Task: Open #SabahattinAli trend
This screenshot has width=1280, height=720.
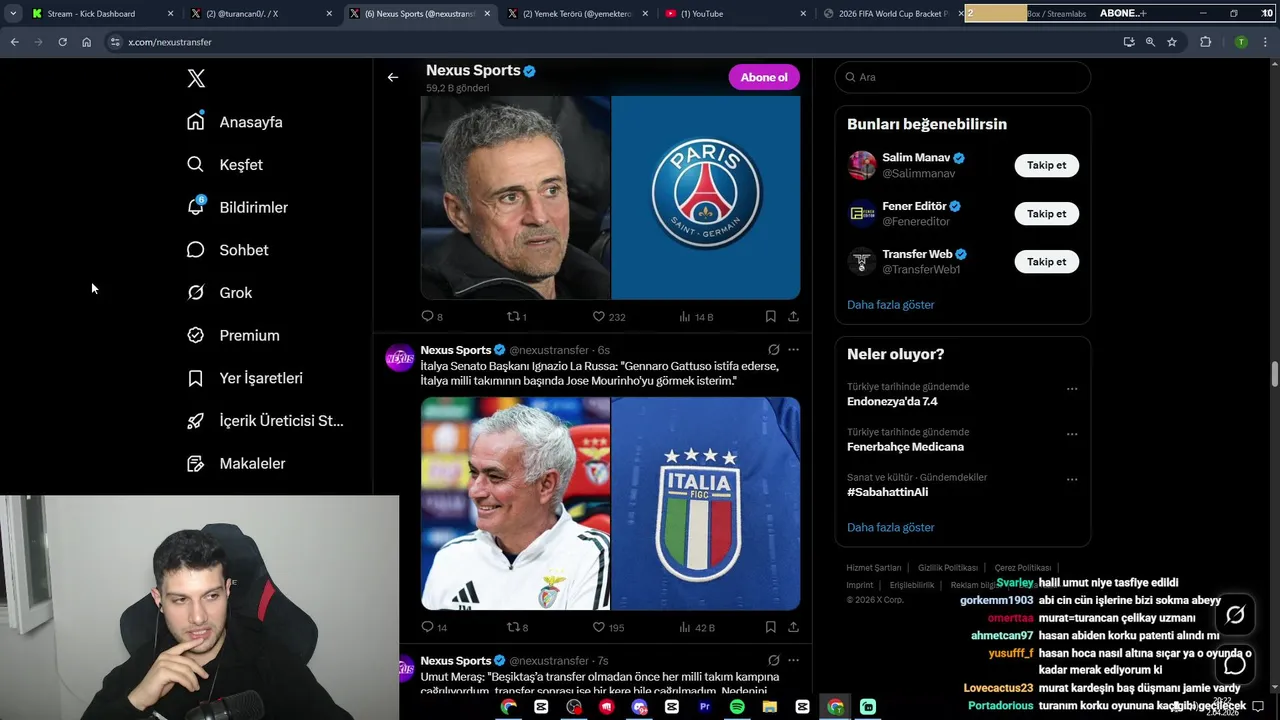Action: 887,492
